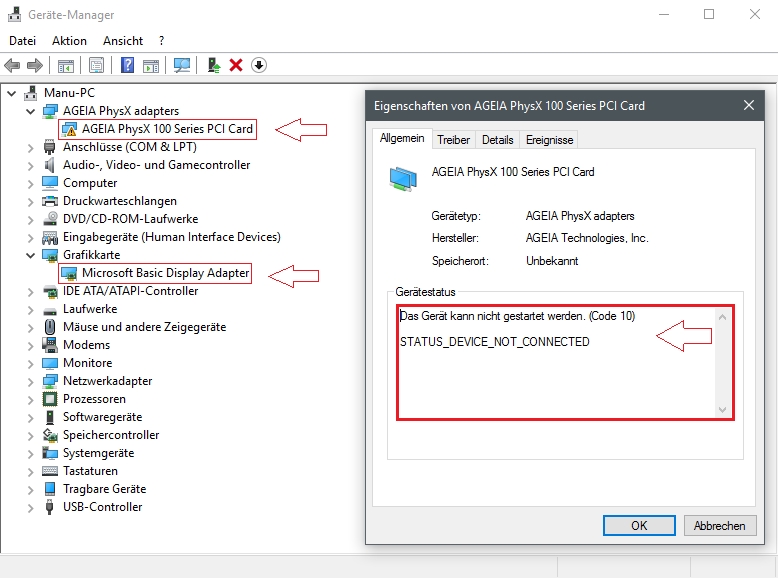Click the Mäuse mouse icon

click(x=50, y=327)
